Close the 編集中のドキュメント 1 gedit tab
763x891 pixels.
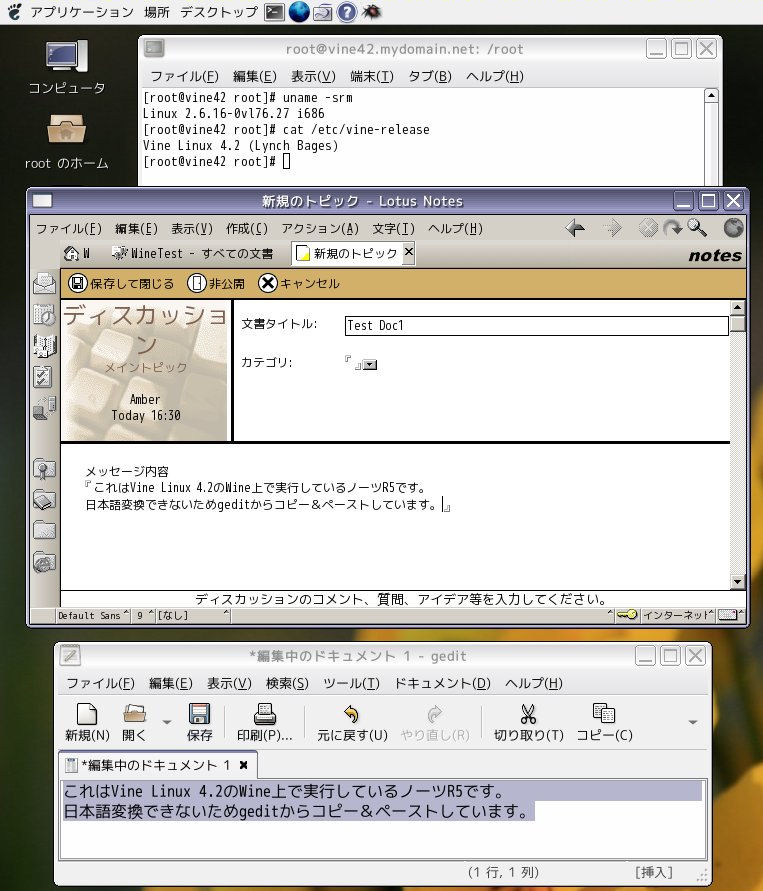(x=244, y=765)
